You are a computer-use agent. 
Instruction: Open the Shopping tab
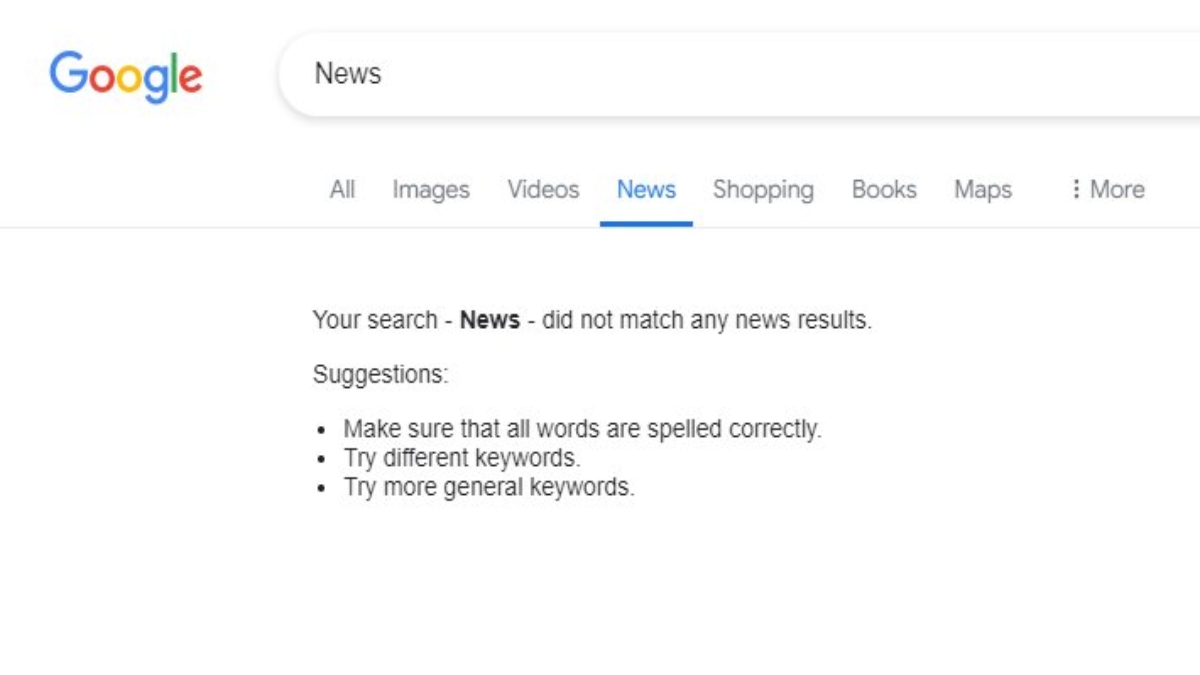(x=763, y=189)
